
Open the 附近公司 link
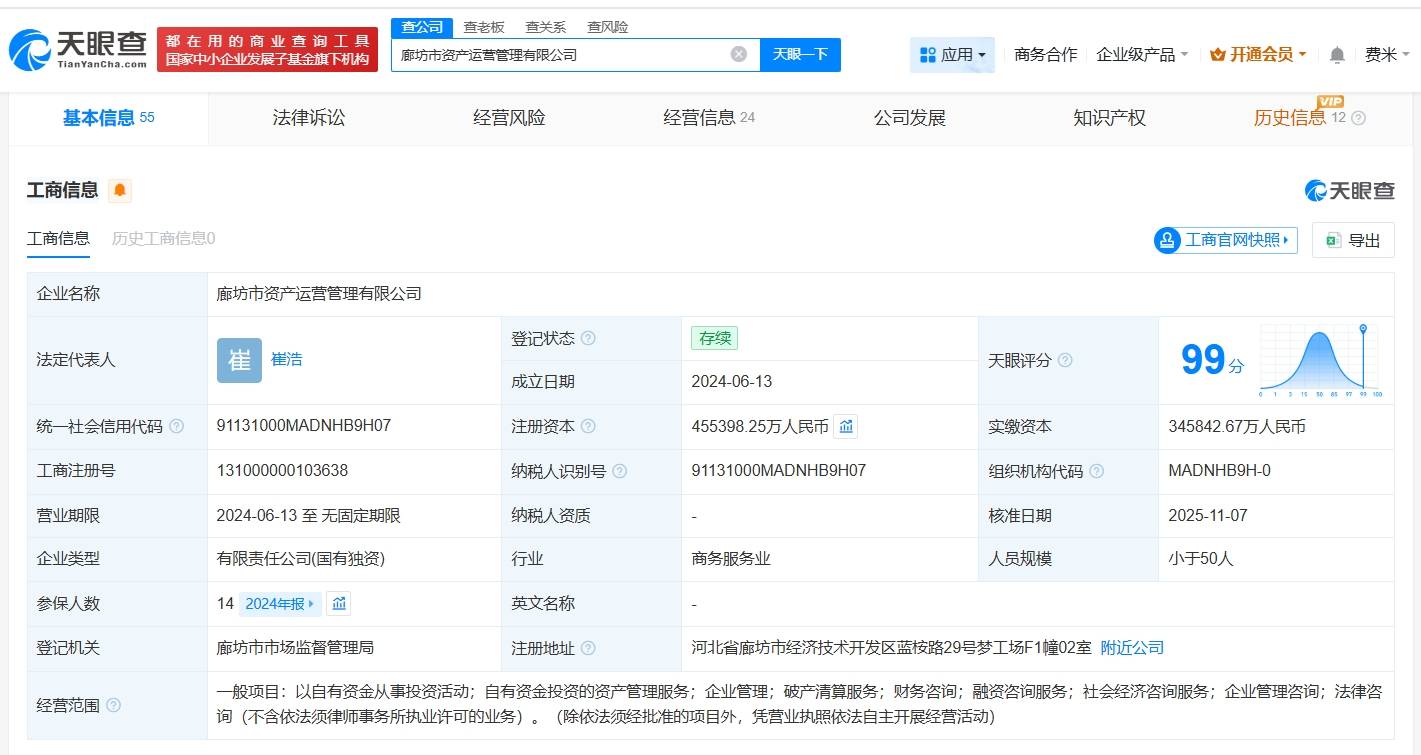click(x=1132, y=648)
